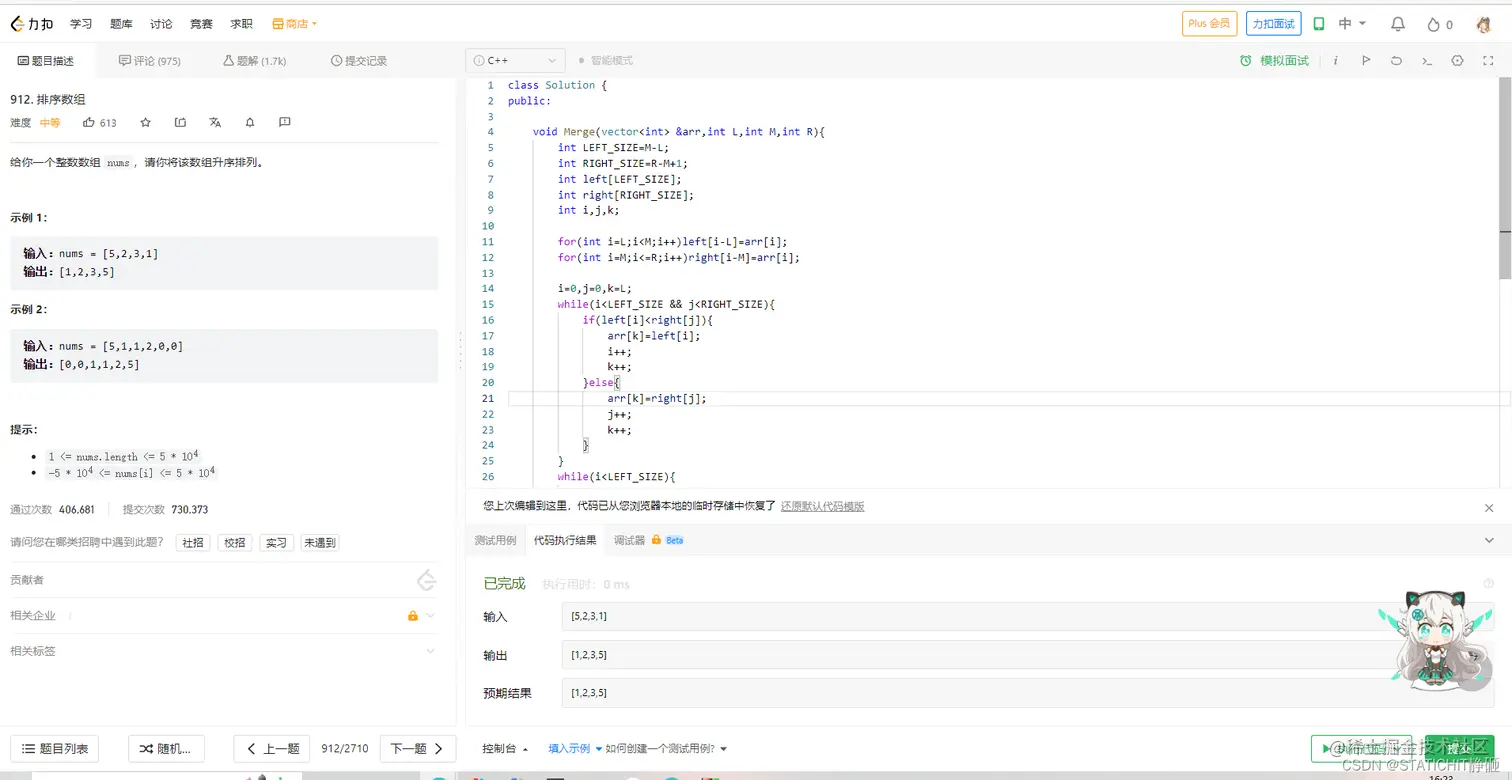The image size is (1512, 780).
Task: Open the terminal console icon in editor toolbar
Action: [1427, 61]
